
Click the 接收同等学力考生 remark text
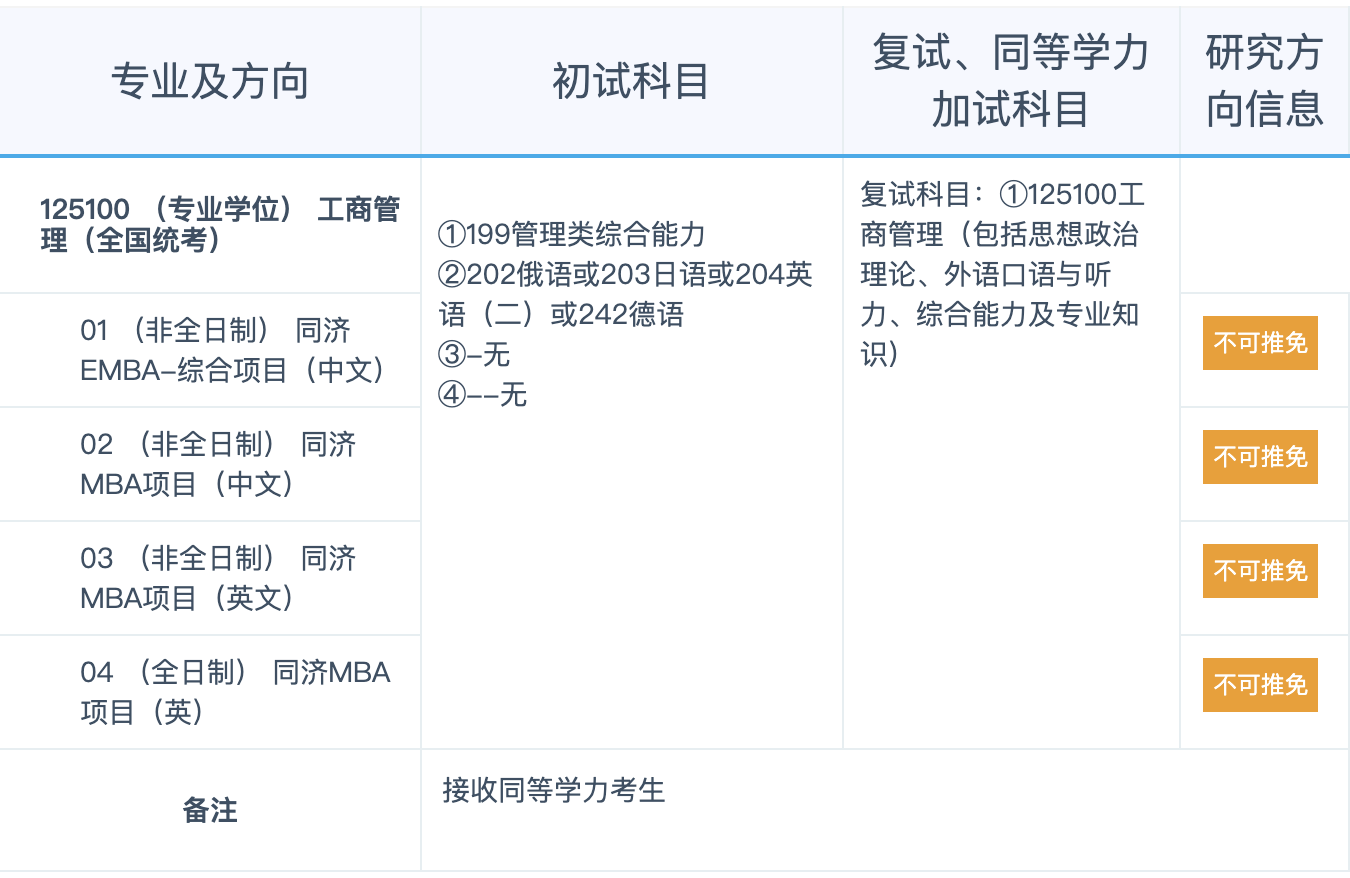[x=553, y=791]
